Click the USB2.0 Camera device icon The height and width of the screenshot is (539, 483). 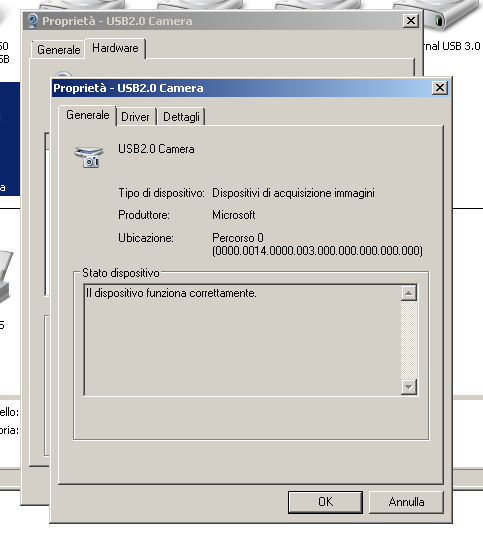[x=89, y=157]
